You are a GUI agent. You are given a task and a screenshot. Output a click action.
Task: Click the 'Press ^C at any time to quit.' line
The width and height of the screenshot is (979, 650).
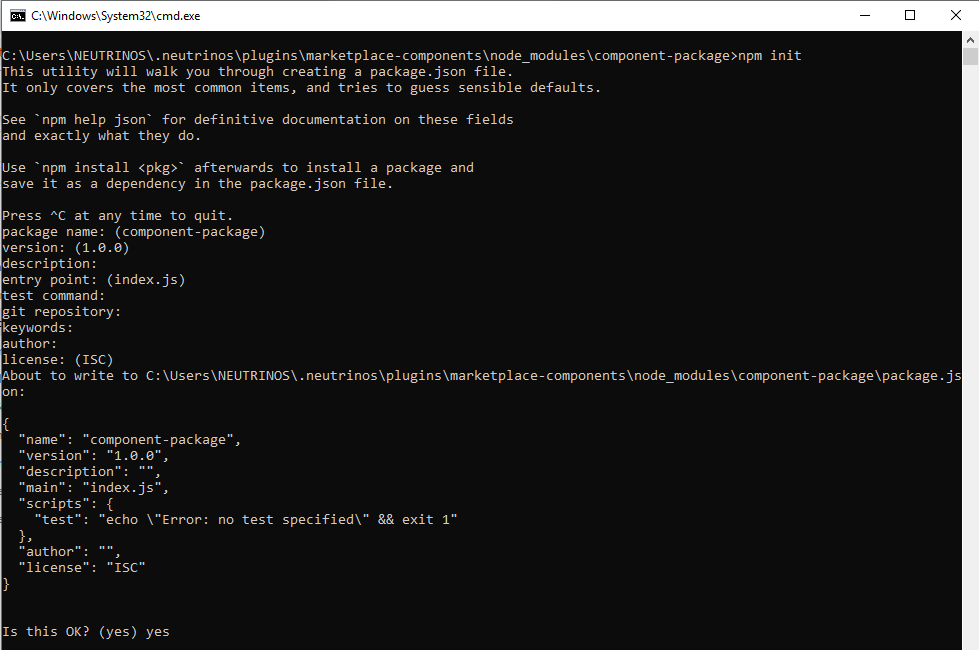(117, 216)
